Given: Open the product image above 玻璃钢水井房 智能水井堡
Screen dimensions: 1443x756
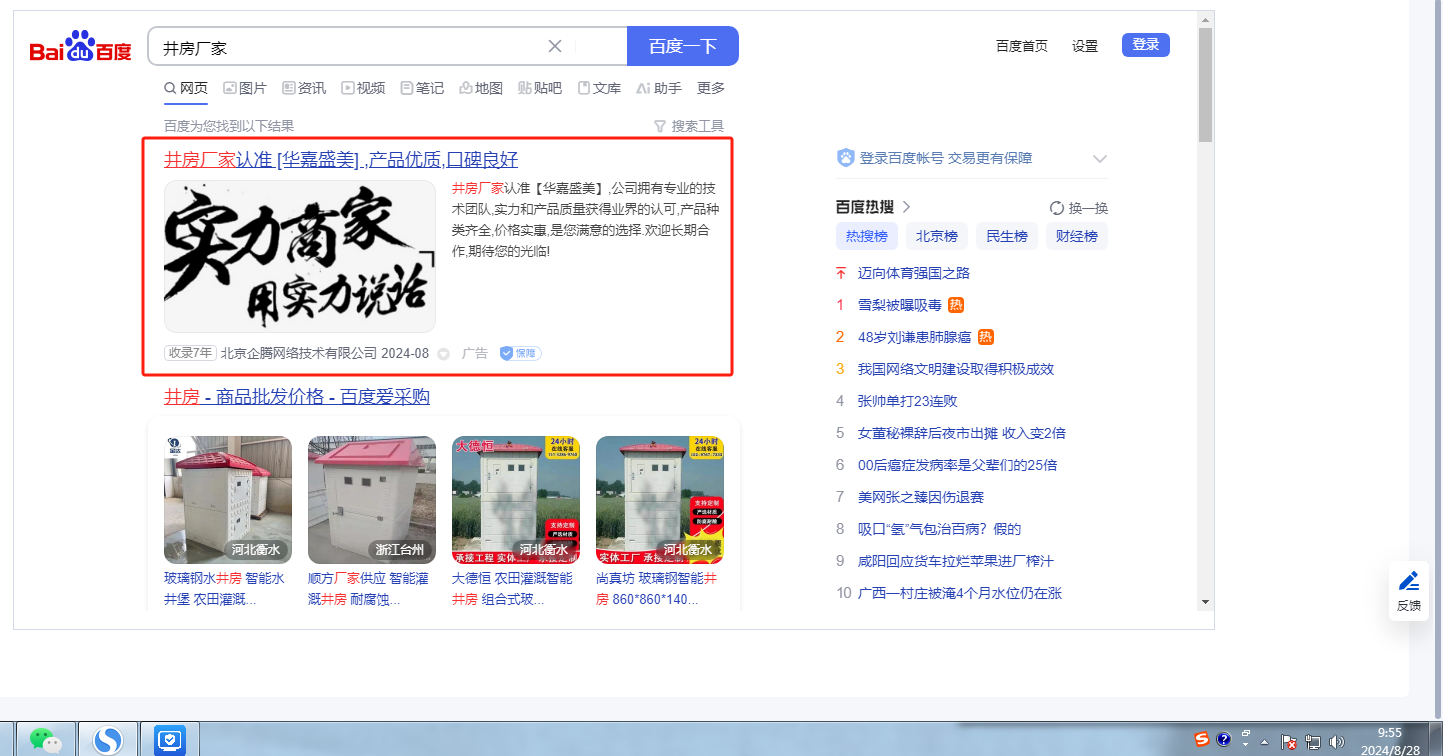Looking at the screenshot, I should click(228, 500).
